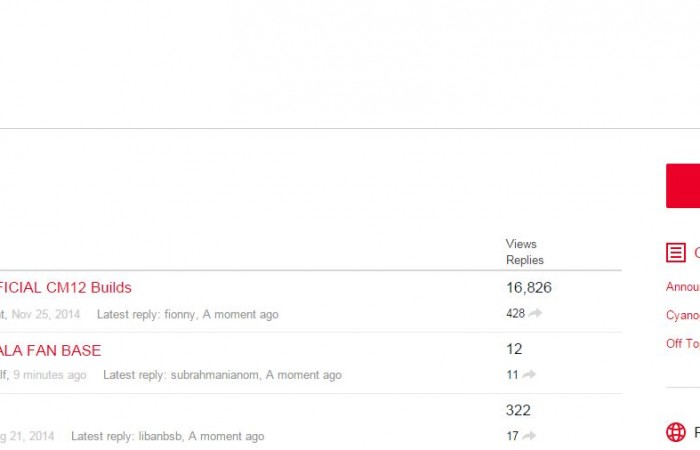Open the red Cyano... sidebar link
This screenshot has width=700, height=450.
pyautogui.click(x=683, y=315)
